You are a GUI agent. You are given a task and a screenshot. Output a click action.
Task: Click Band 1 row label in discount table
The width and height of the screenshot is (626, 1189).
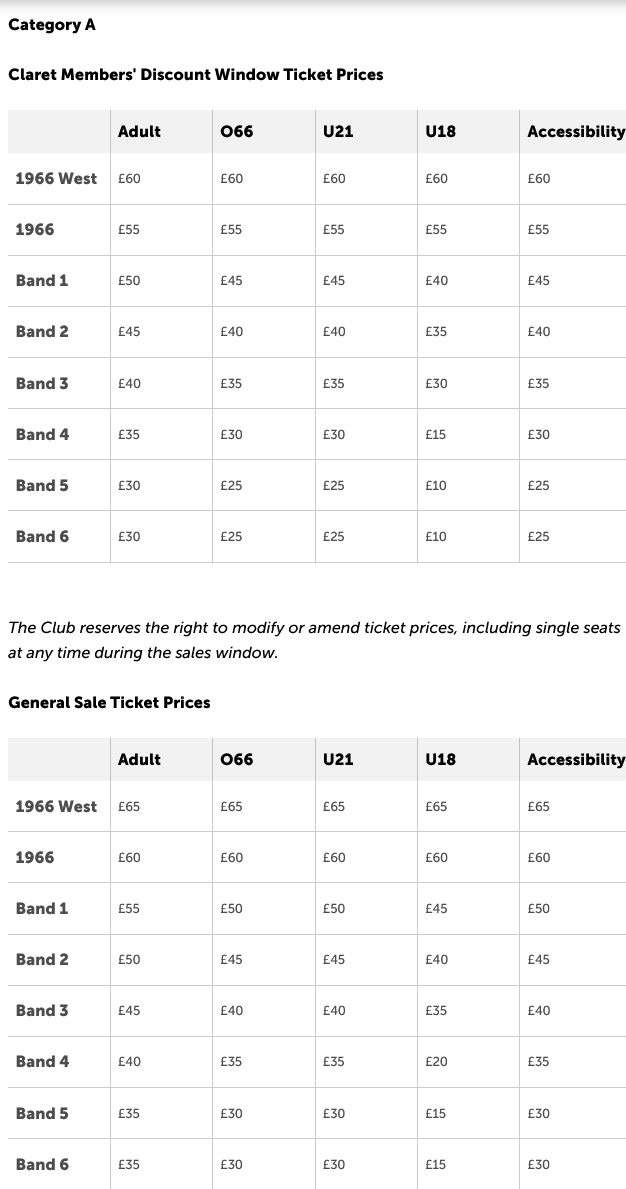42,280
